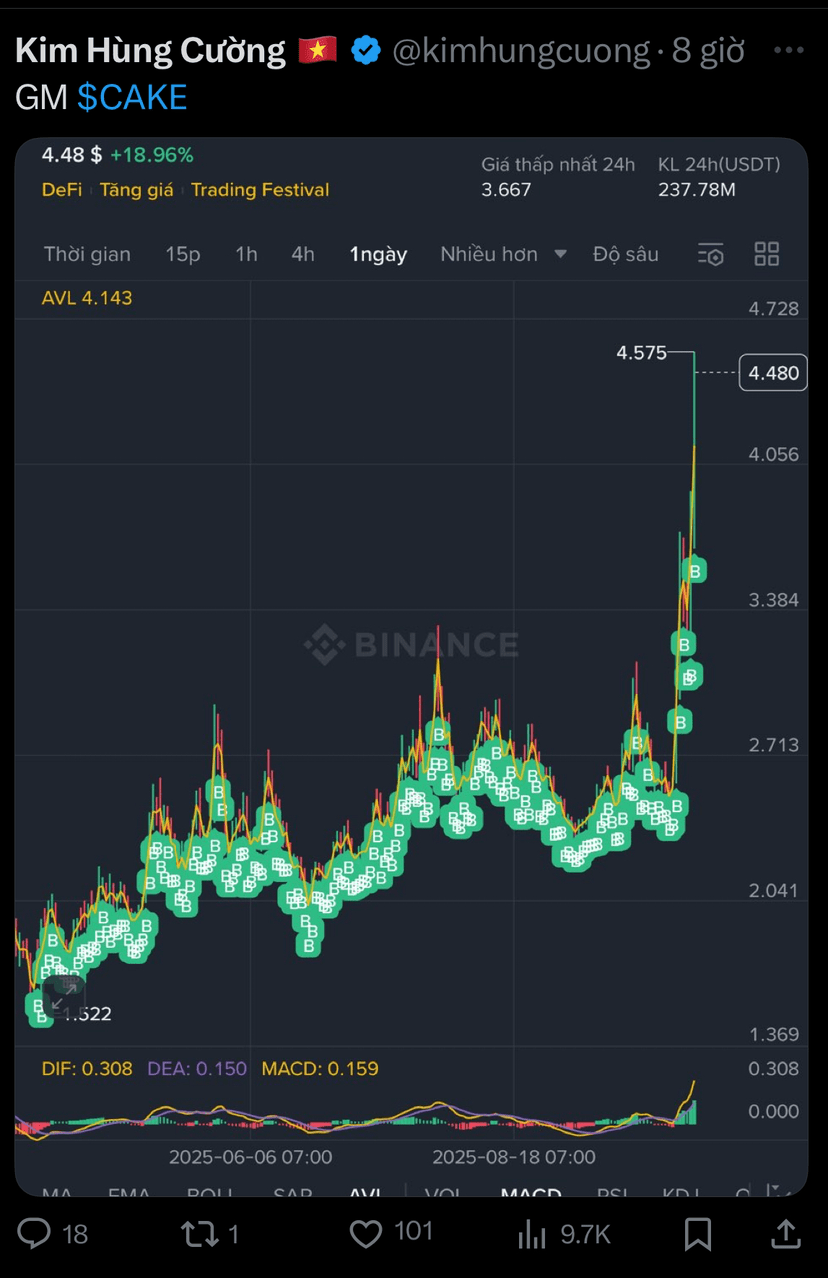Select the 1h timeframe

pyautogui.click(x=246, y=254)
